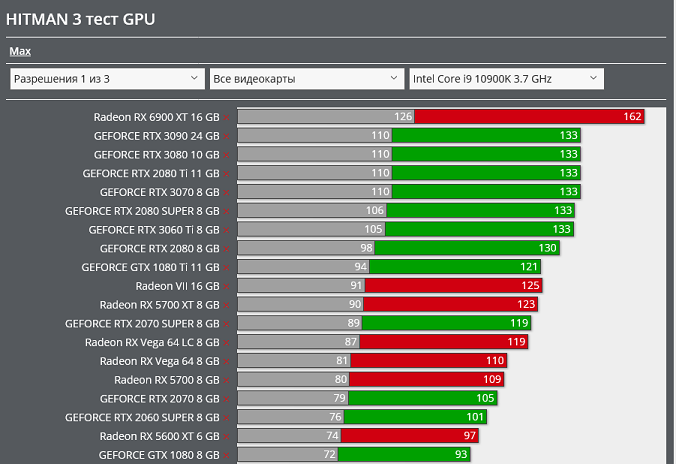Select the Max quality tab
Viewport: 676px width, 464px height.
click(x=20, y=51)
